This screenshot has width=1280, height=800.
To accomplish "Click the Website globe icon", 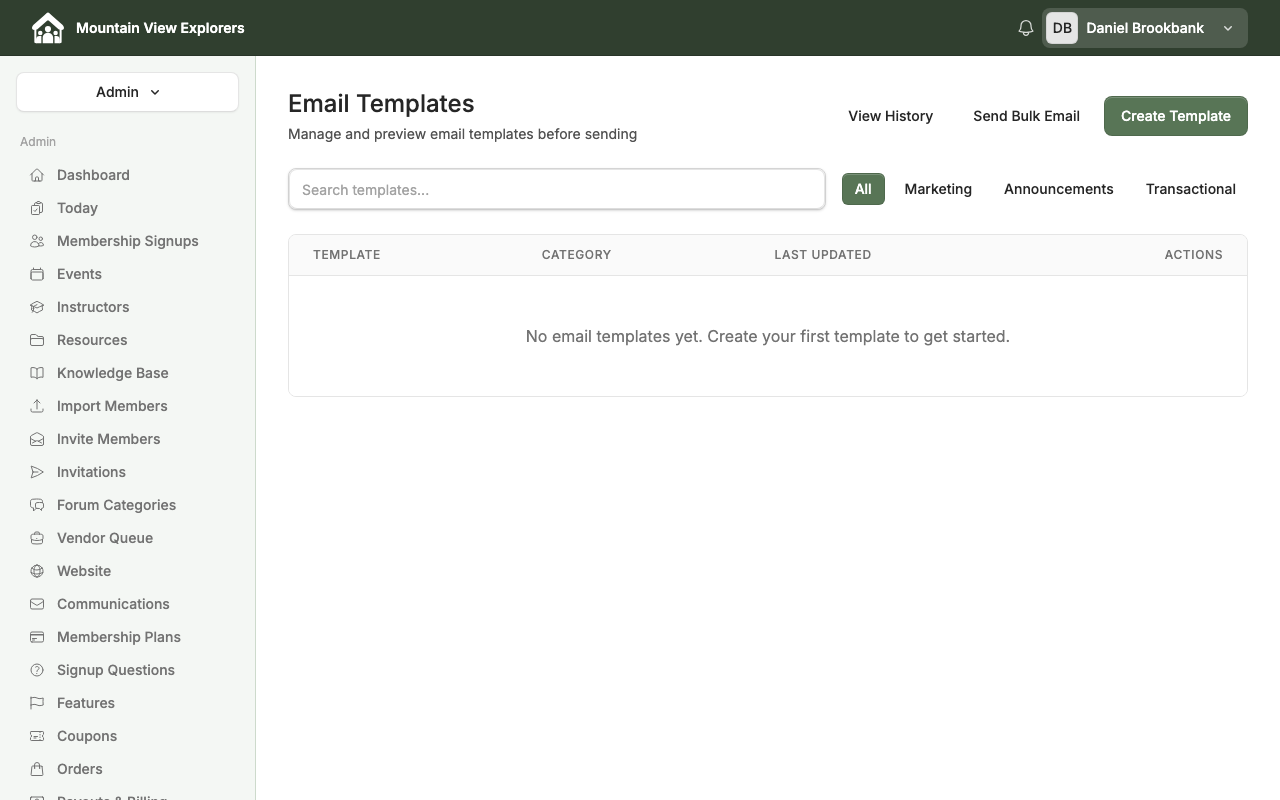I will point(37,571).
